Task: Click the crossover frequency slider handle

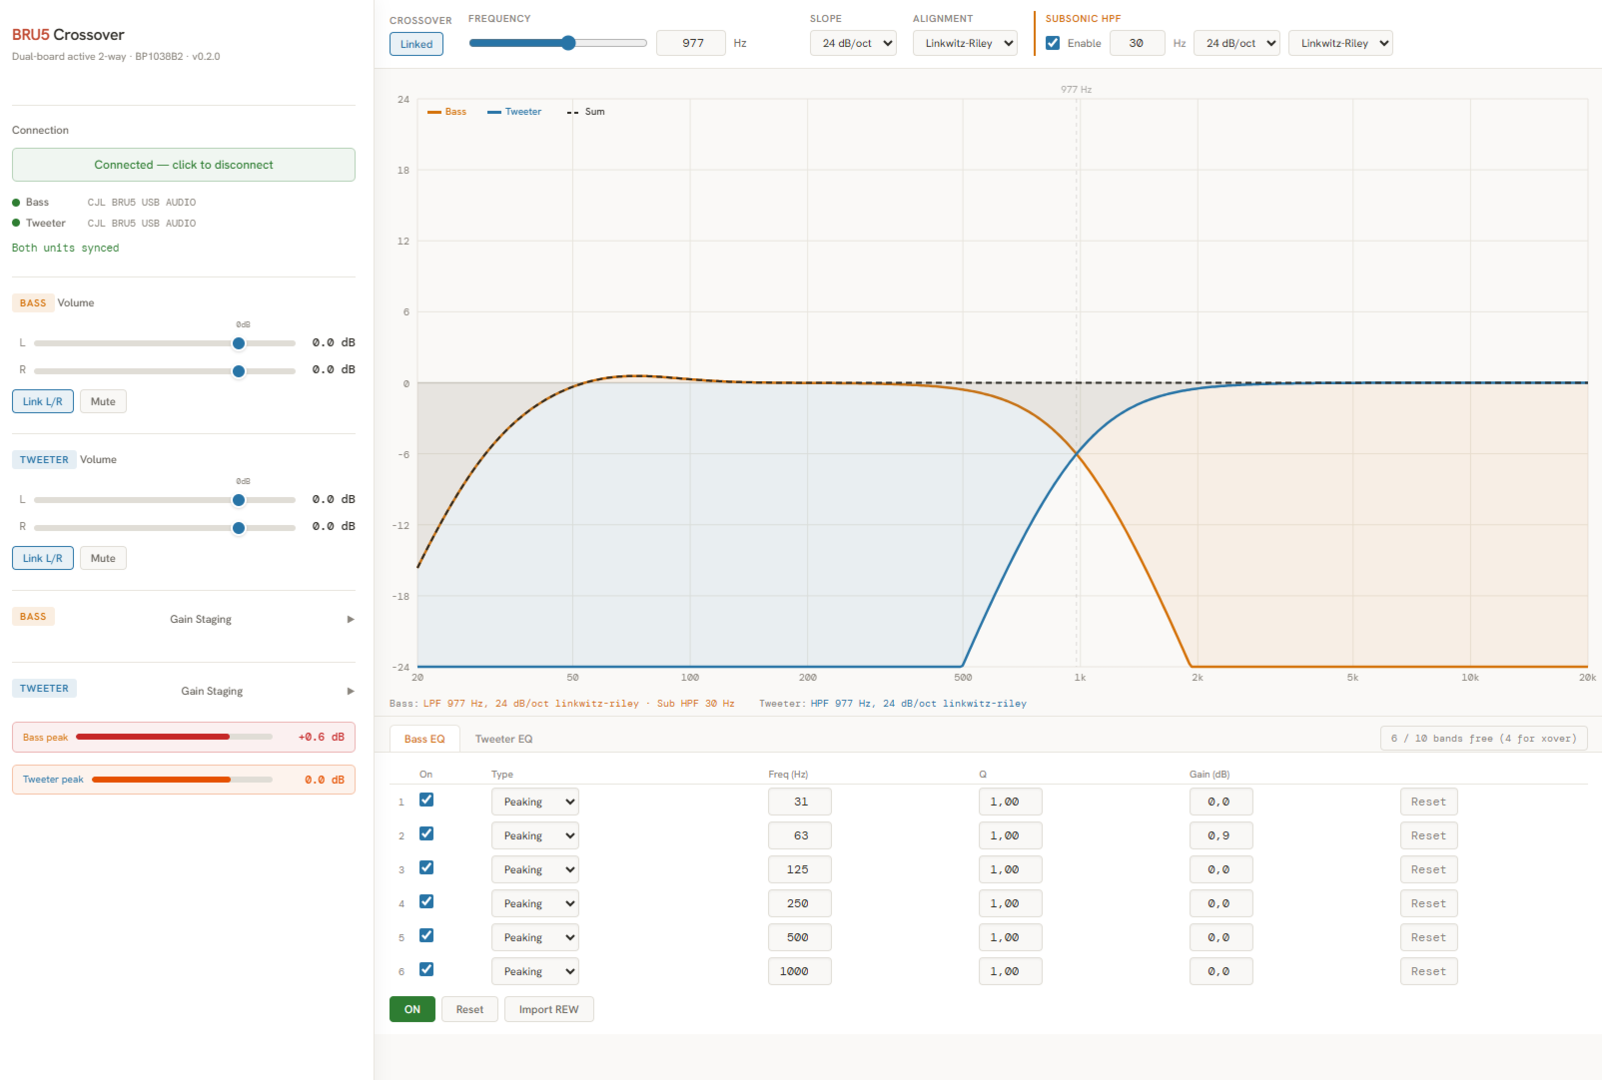Action: [x=568, y=43]
